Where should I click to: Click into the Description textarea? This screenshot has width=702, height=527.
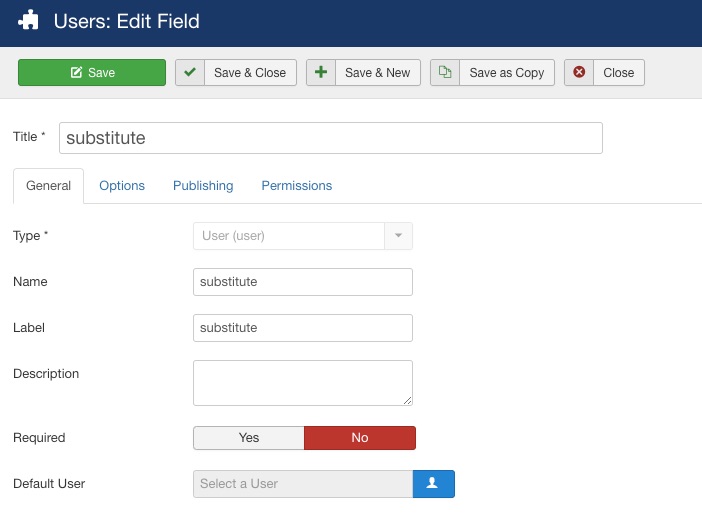[303, 383]
